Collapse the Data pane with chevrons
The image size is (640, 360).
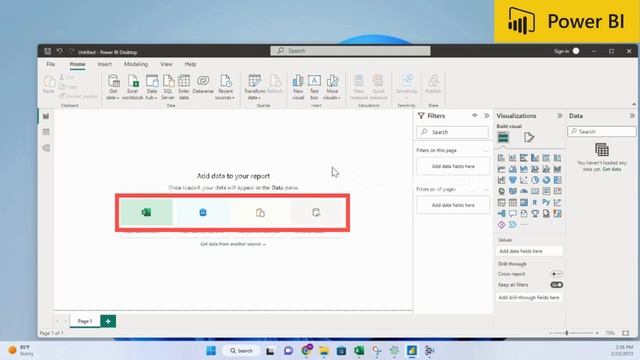(632, 116)
